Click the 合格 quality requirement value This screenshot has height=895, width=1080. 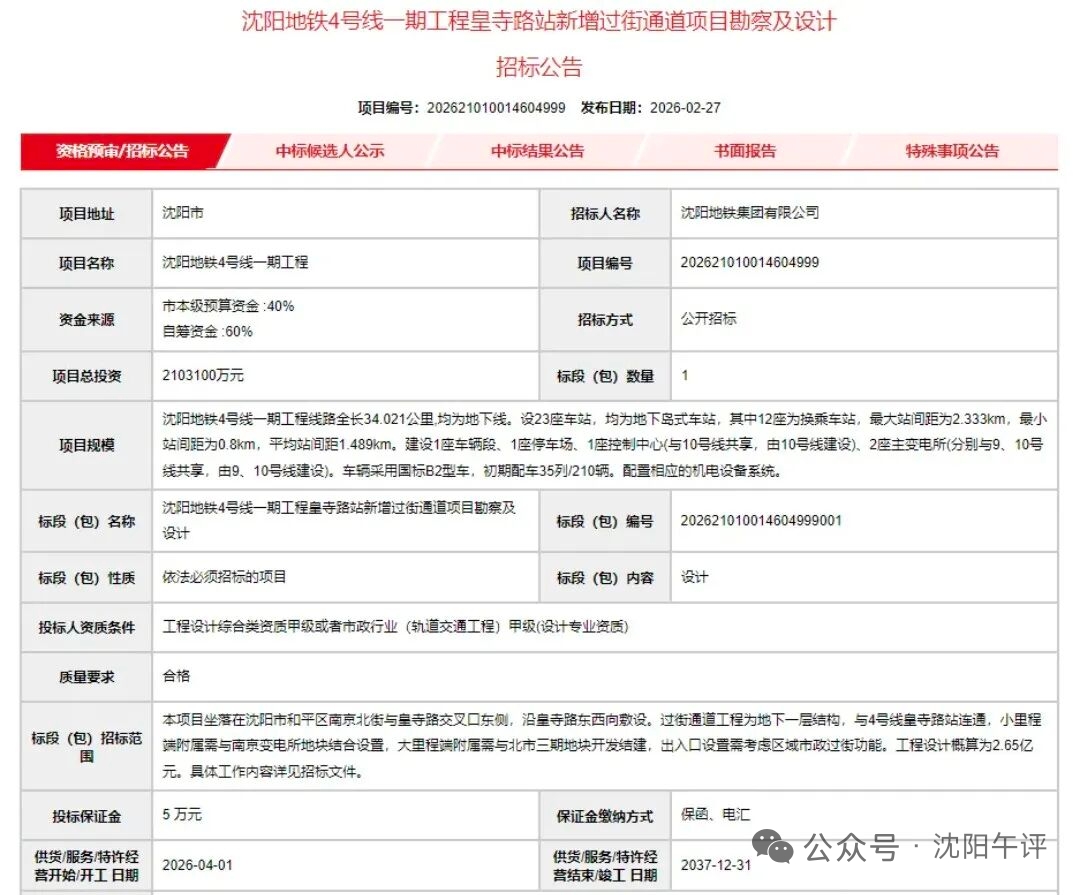click(176, 676)
